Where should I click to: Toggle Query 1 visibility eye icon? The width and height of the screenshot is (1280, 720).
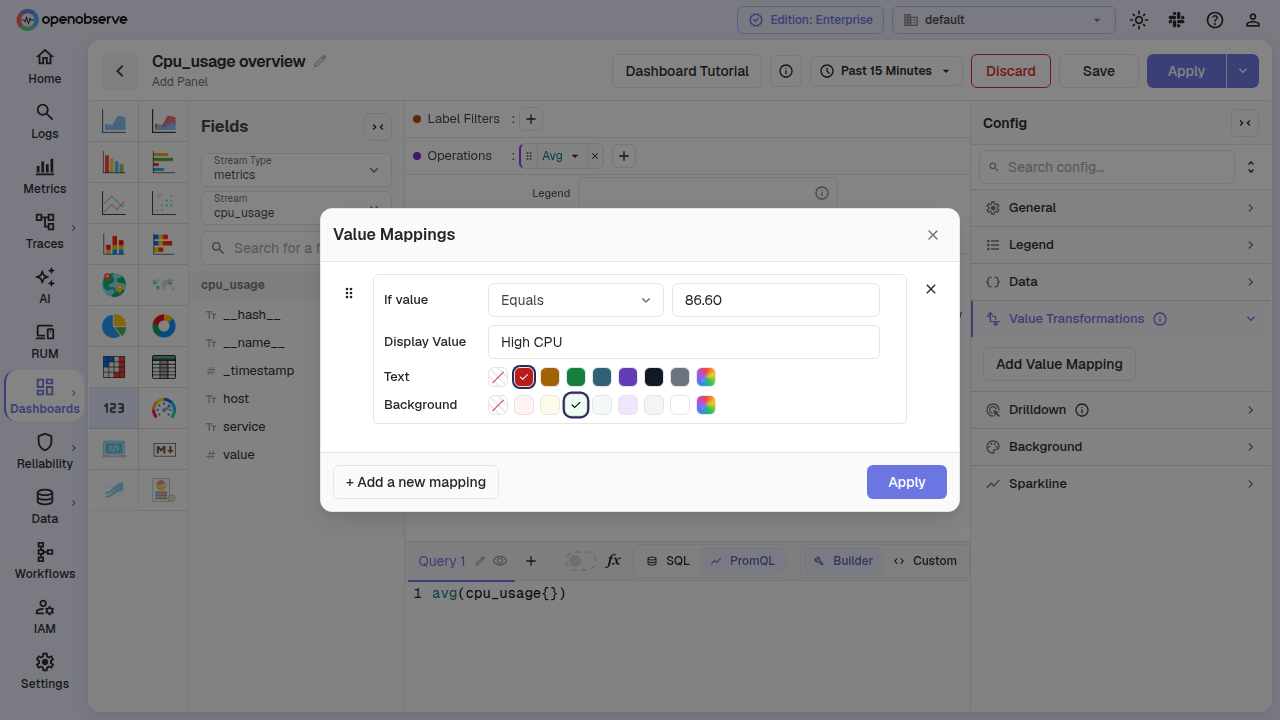[x=500, y=561]
